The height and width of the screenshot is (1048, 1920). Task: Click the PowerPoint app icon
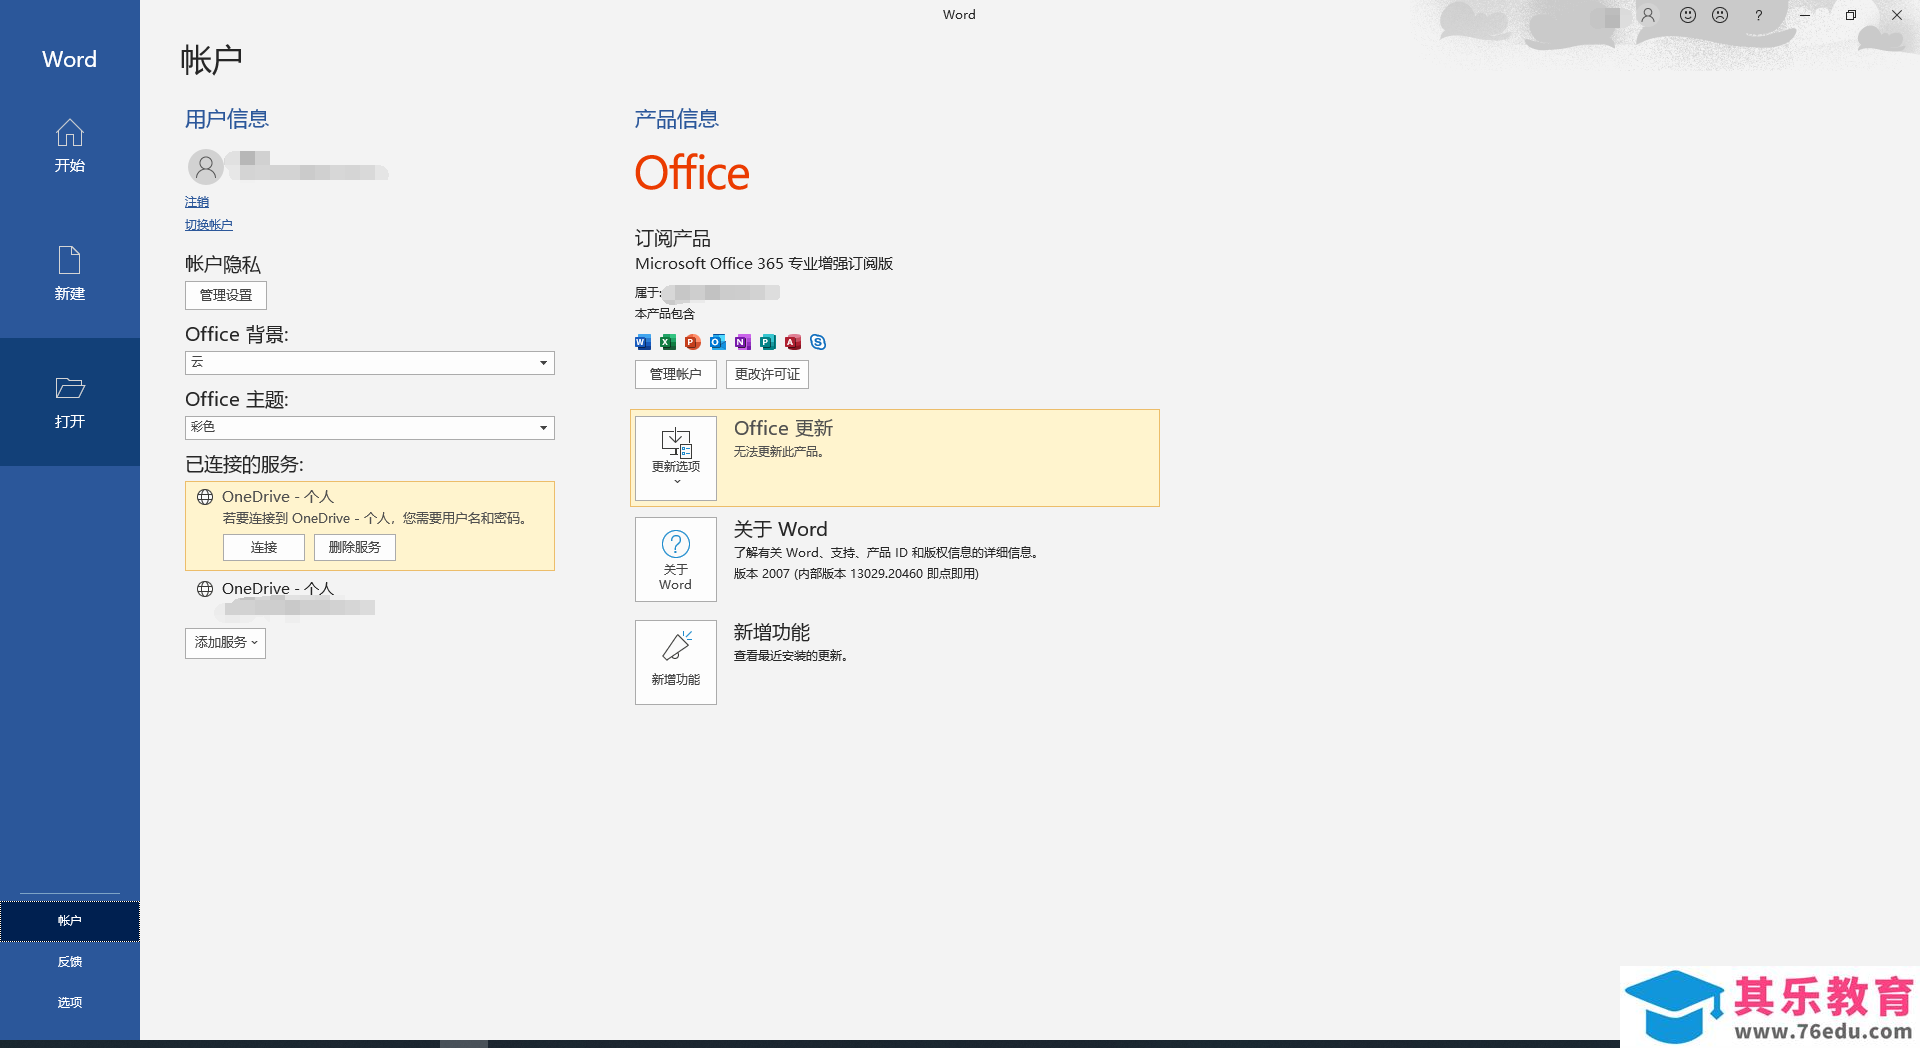(x=693, y=342)
